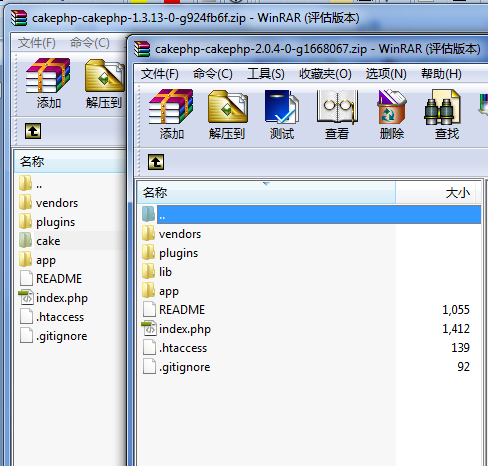Click the Find (查找) binoculars icon
This screenshot has height=466, width=488.
[x=446, y=114]
